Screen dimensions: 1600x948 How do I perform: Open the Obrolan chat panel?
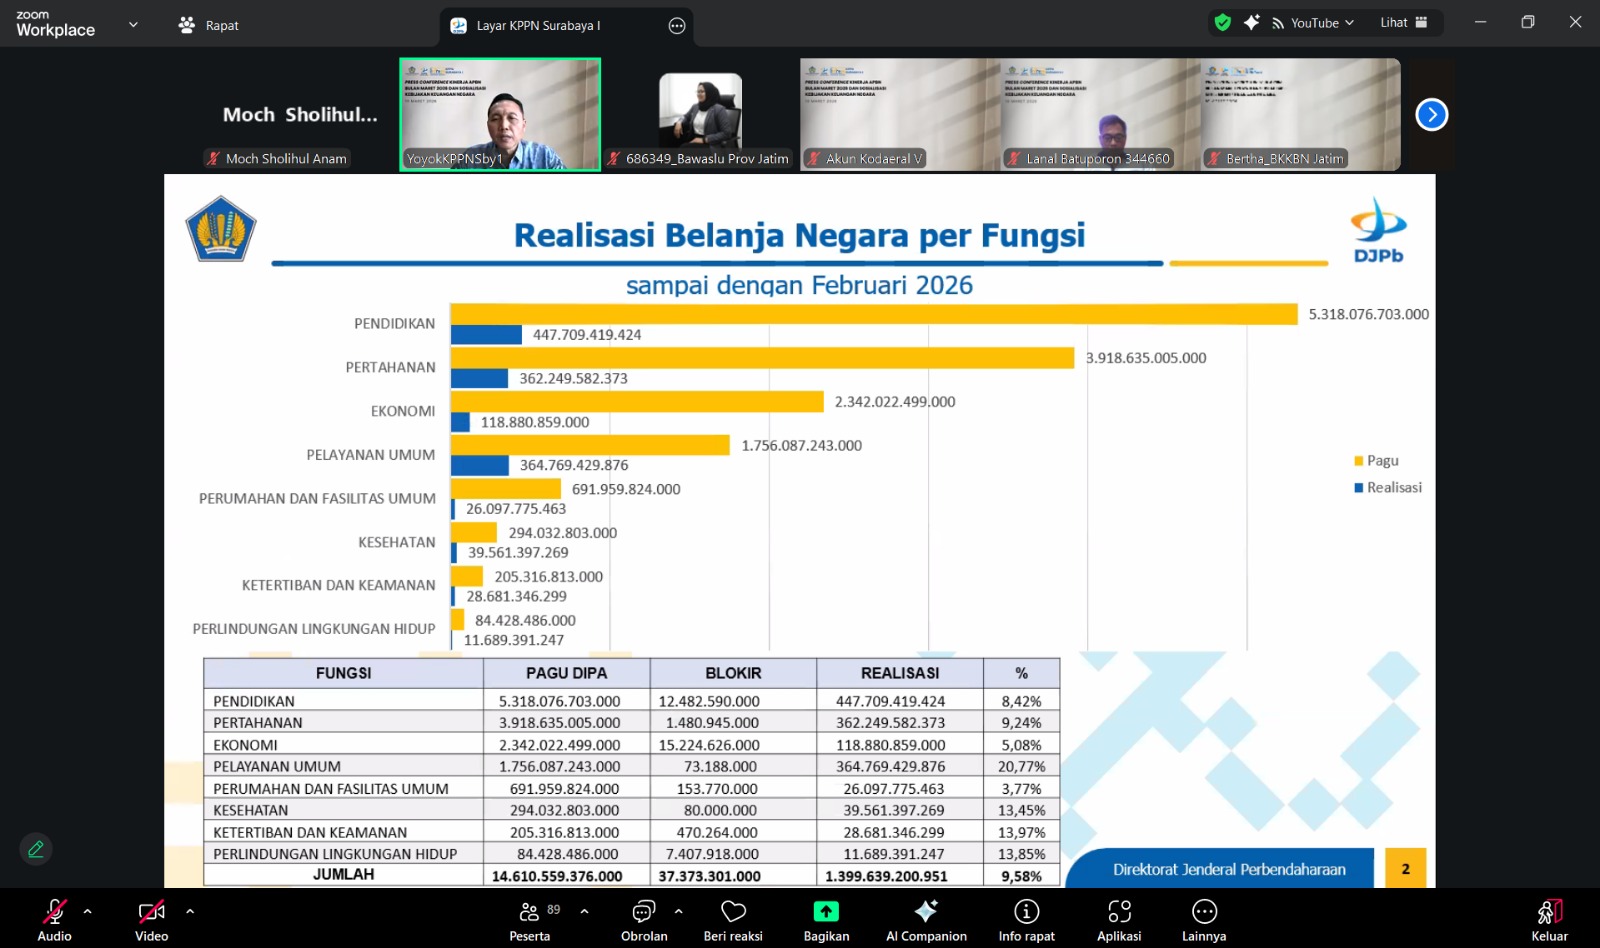pyautogui.click(x=644, y=920)
